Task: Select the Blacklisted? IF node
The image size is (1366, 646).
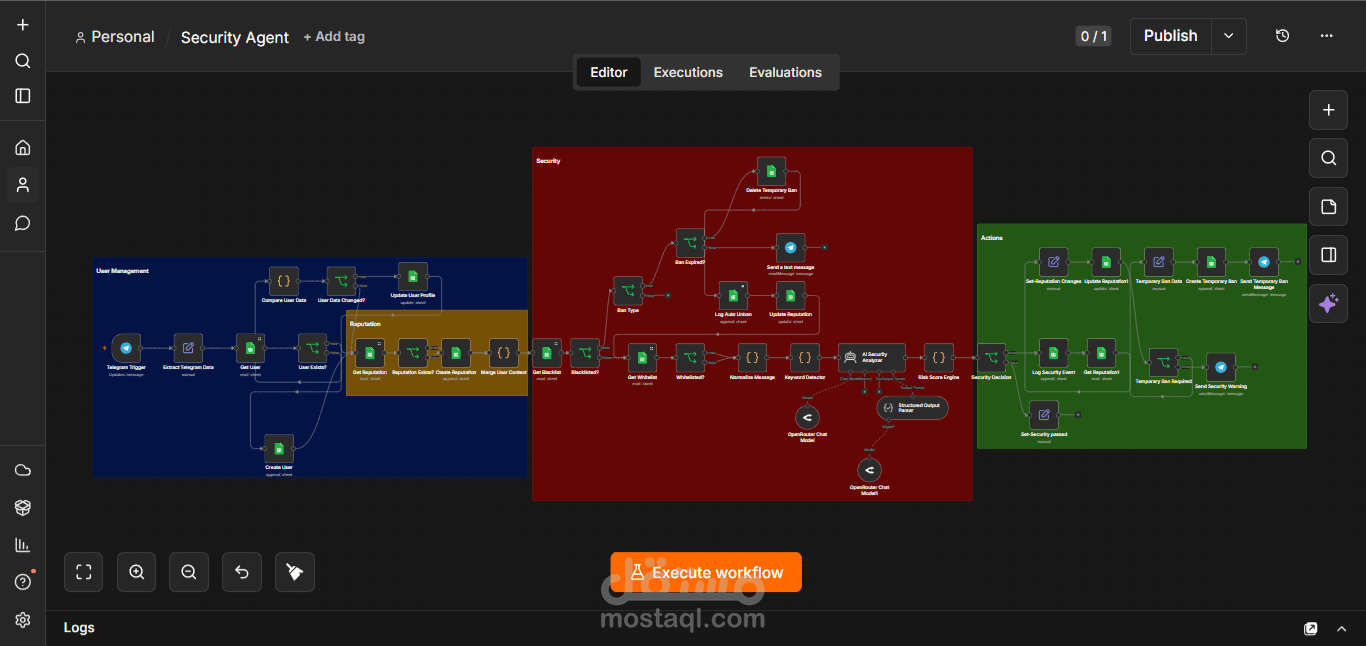Action: click(x=584, y=353)
